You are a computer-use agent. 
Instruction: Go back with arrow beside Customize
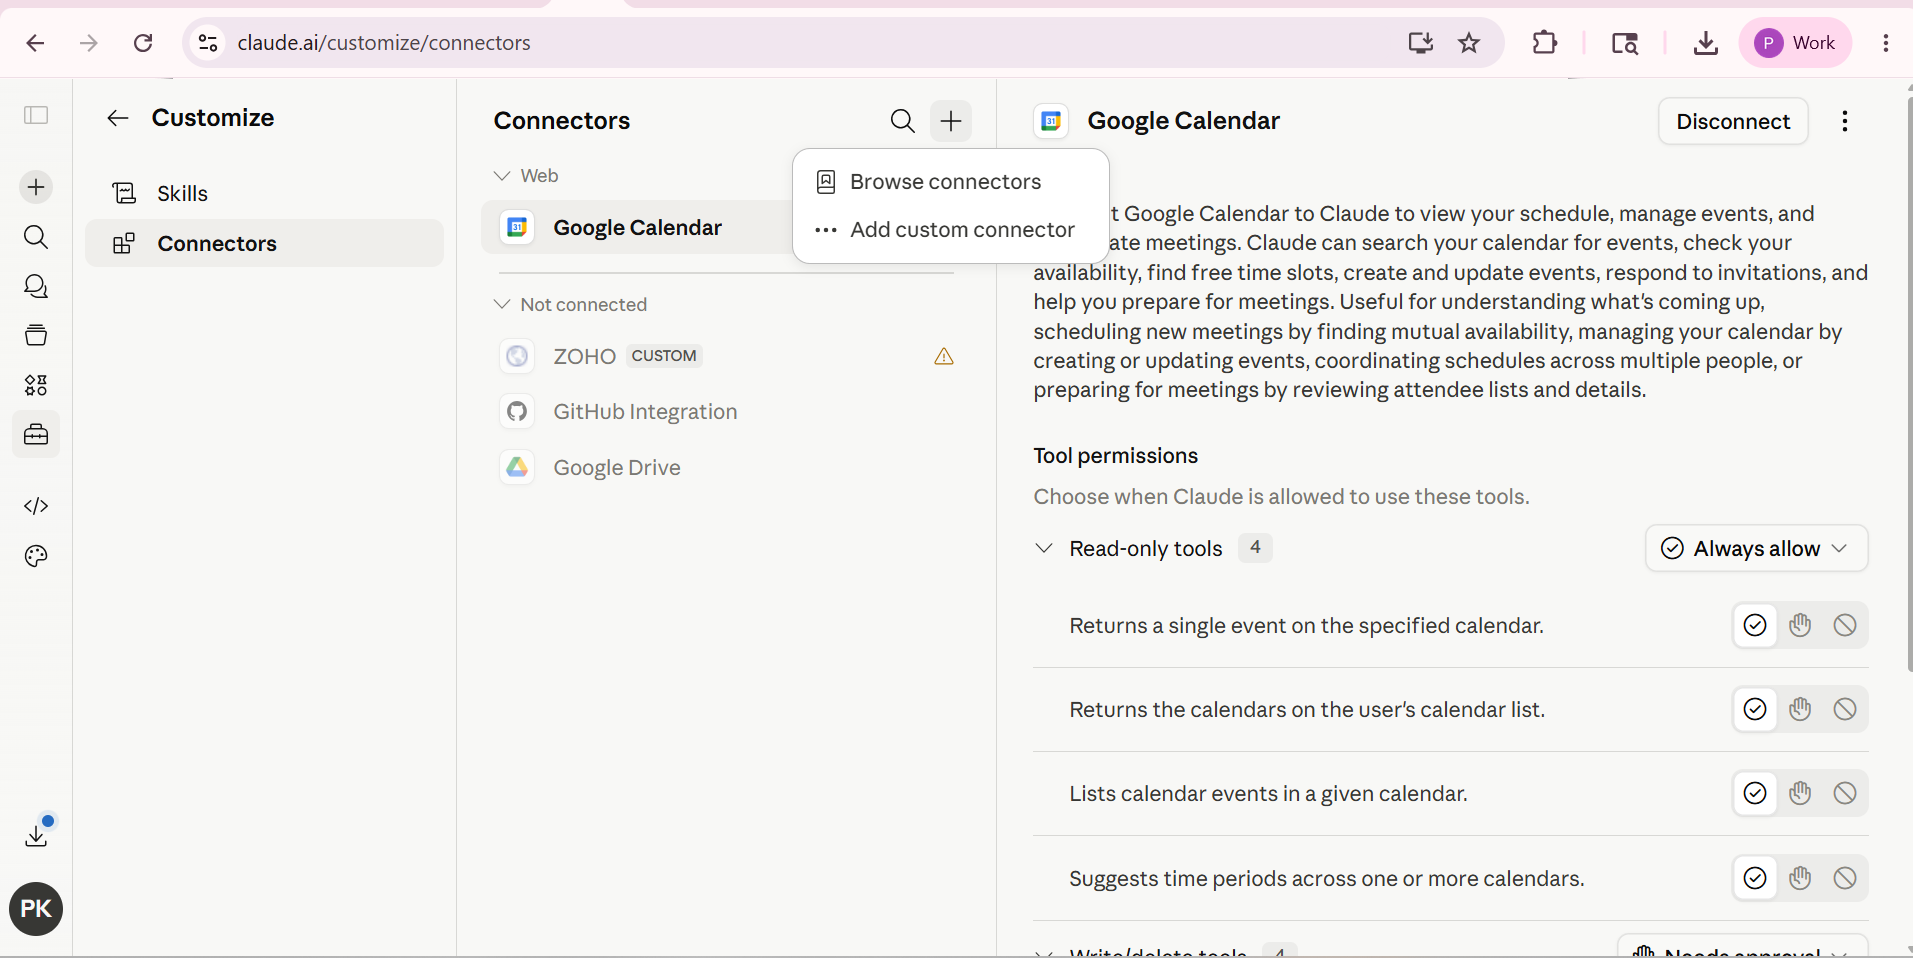[118, 118]
